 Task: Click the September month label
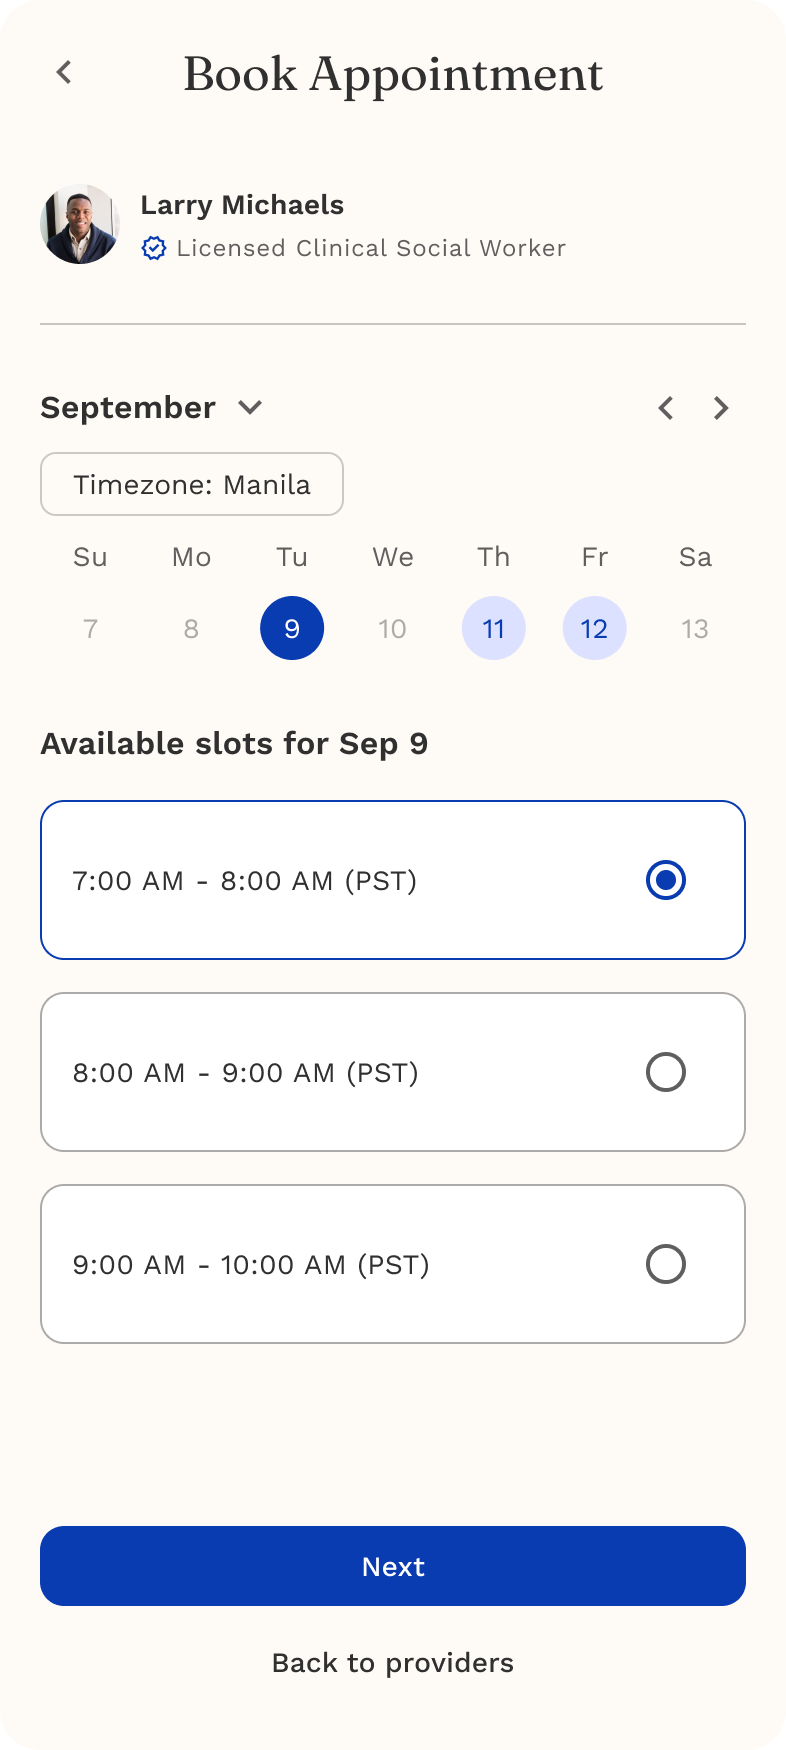point(128,407)
